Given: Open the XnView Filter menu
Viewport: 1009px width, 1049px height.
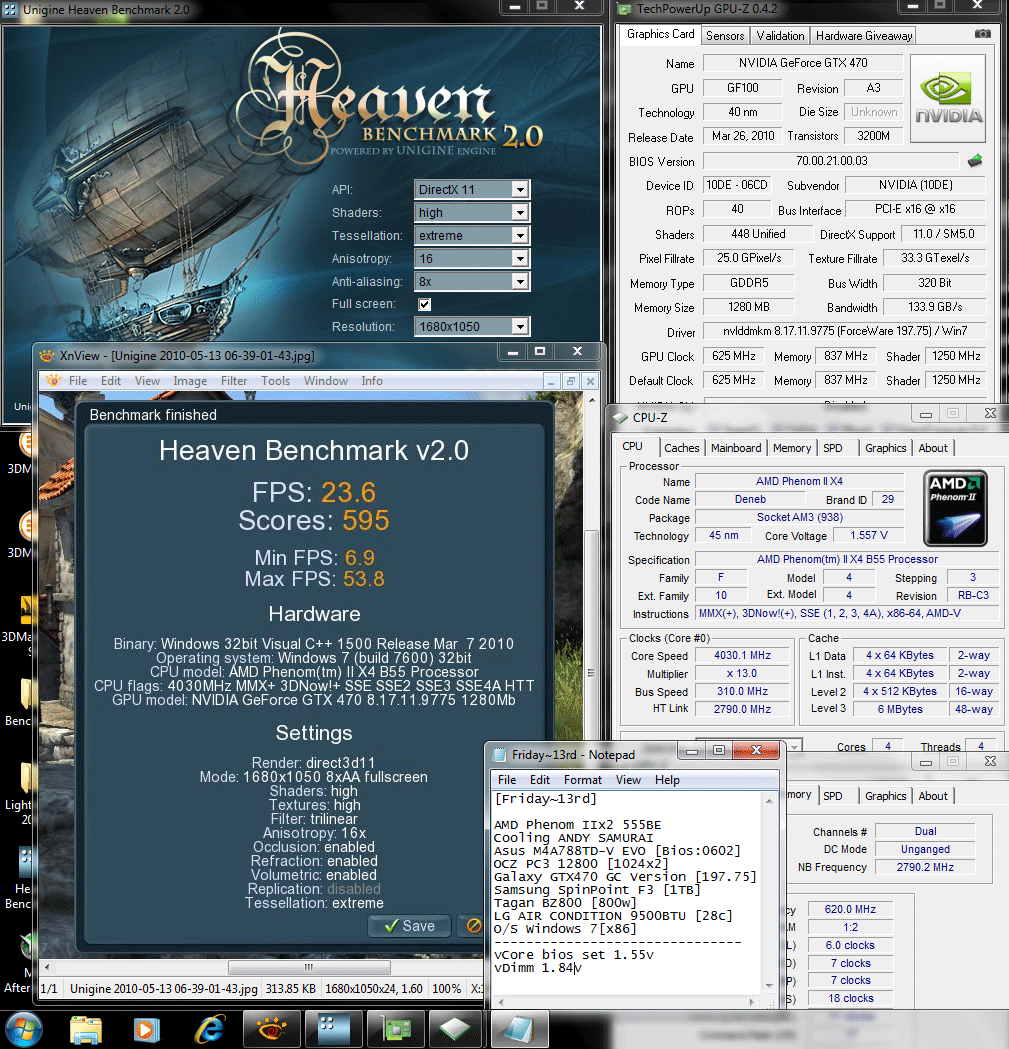Looking at the screenshot, I should (x=234, y=381).
